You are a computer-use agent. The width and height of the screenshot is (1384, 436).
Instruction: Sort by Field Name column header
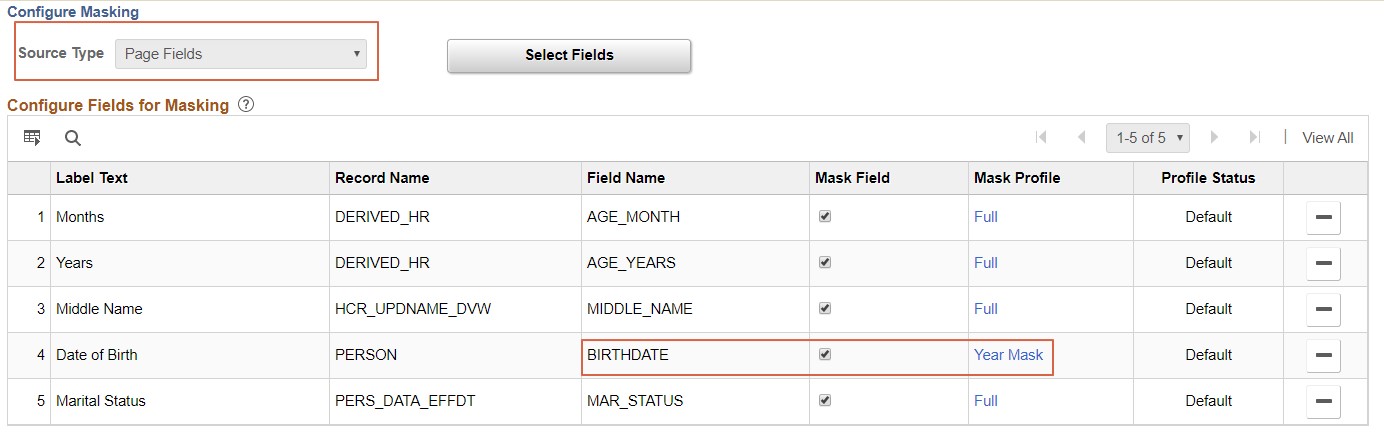[626, 178]
